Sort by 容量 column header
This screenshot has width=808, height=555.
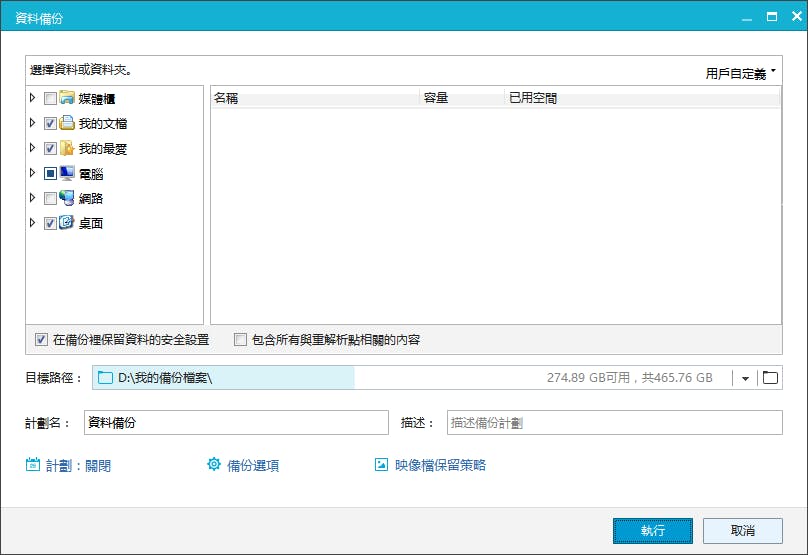point(462,98)
